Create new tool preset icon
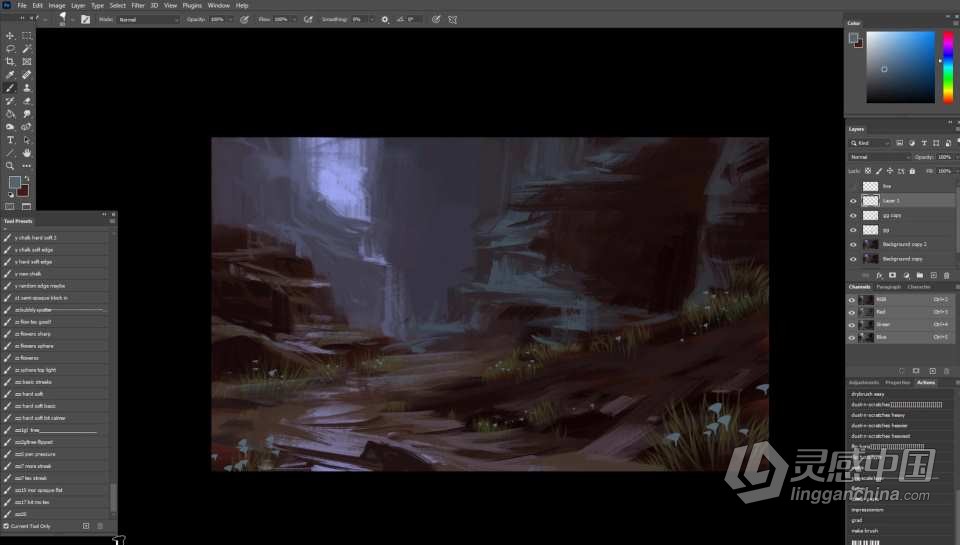 pyautogui.click(x=86, y=526)
